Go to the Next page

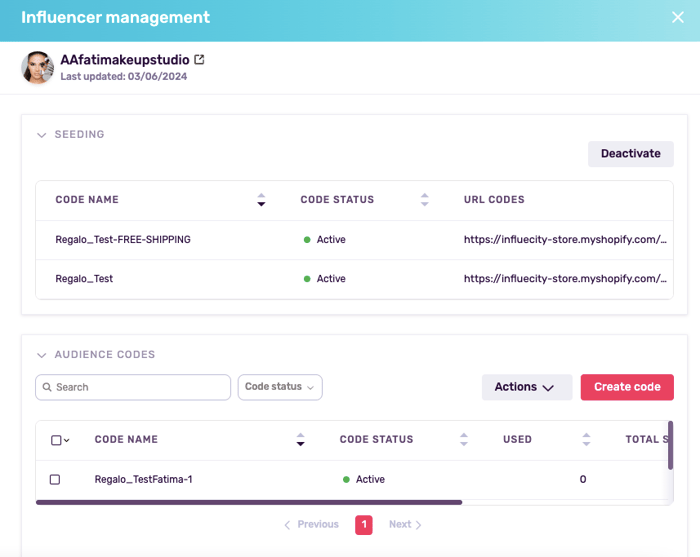pos(405,524)
